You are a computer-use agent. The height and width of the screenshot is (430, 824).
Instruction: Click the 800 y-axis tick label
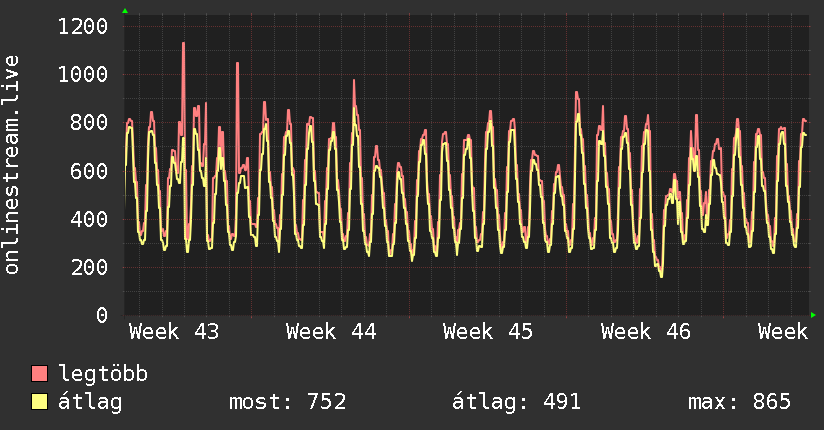(x=89, y=122)
